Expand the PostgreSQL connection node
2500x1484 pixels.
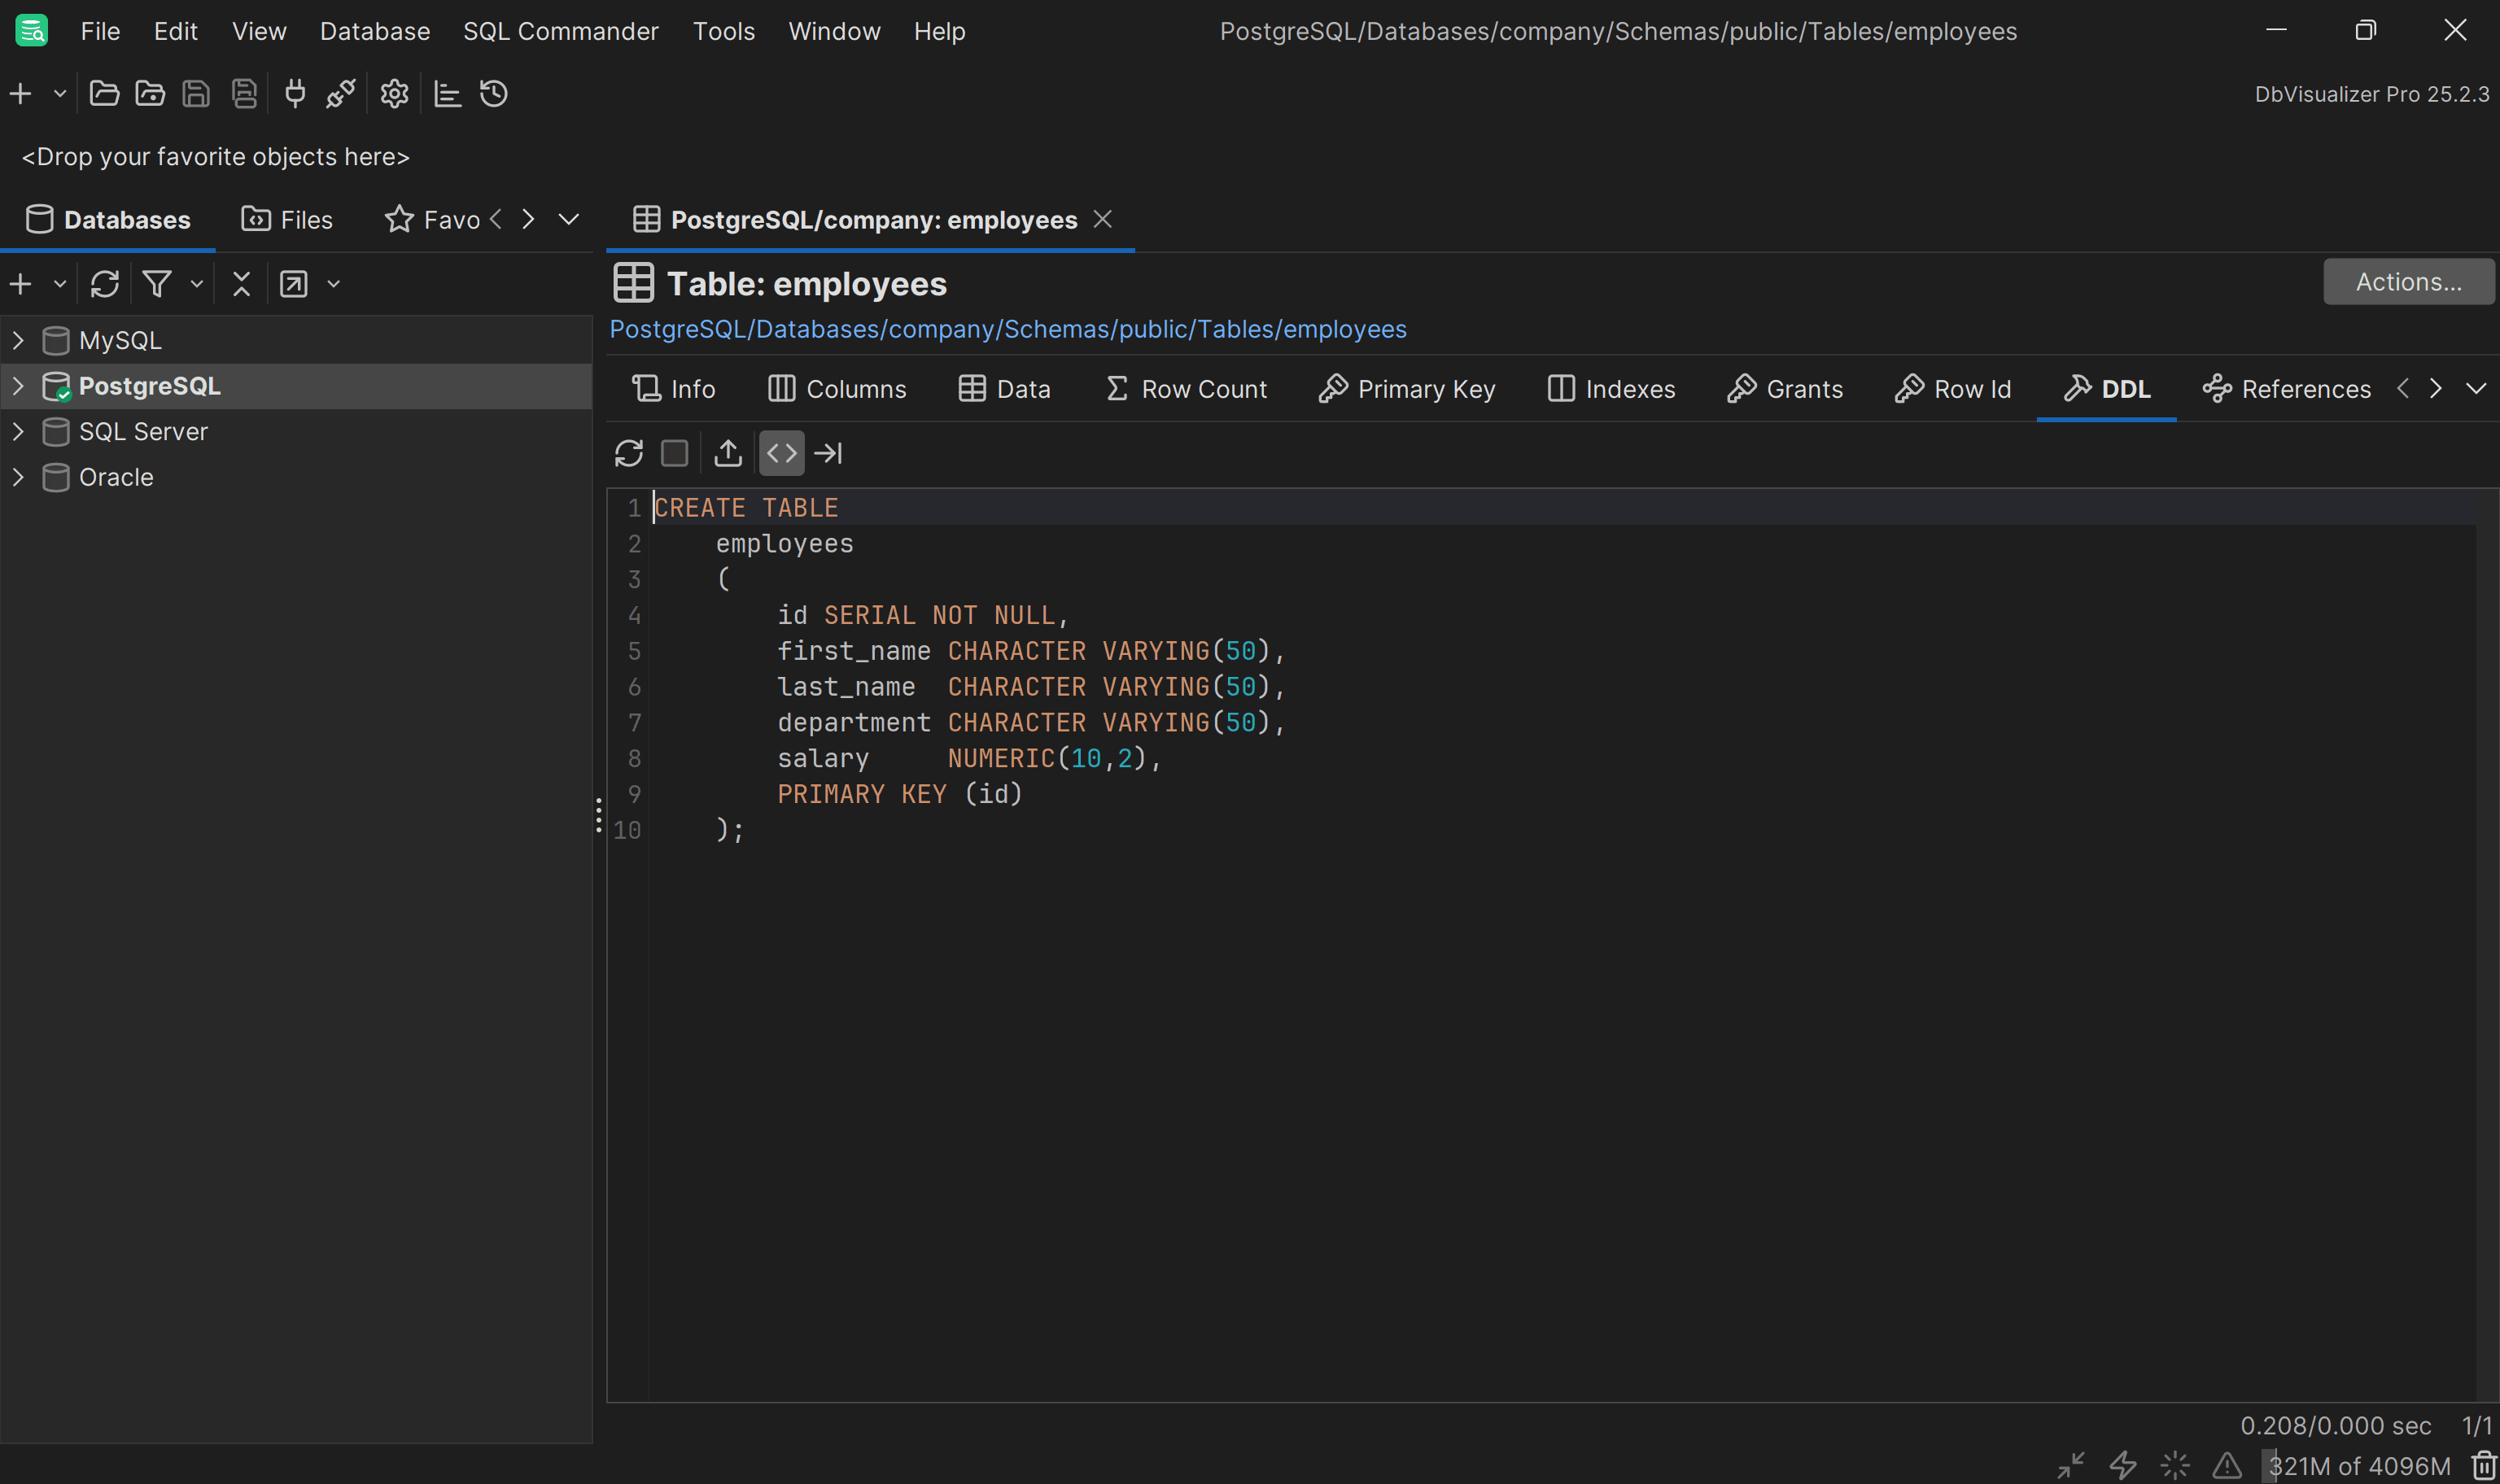[x=18, y=386]
